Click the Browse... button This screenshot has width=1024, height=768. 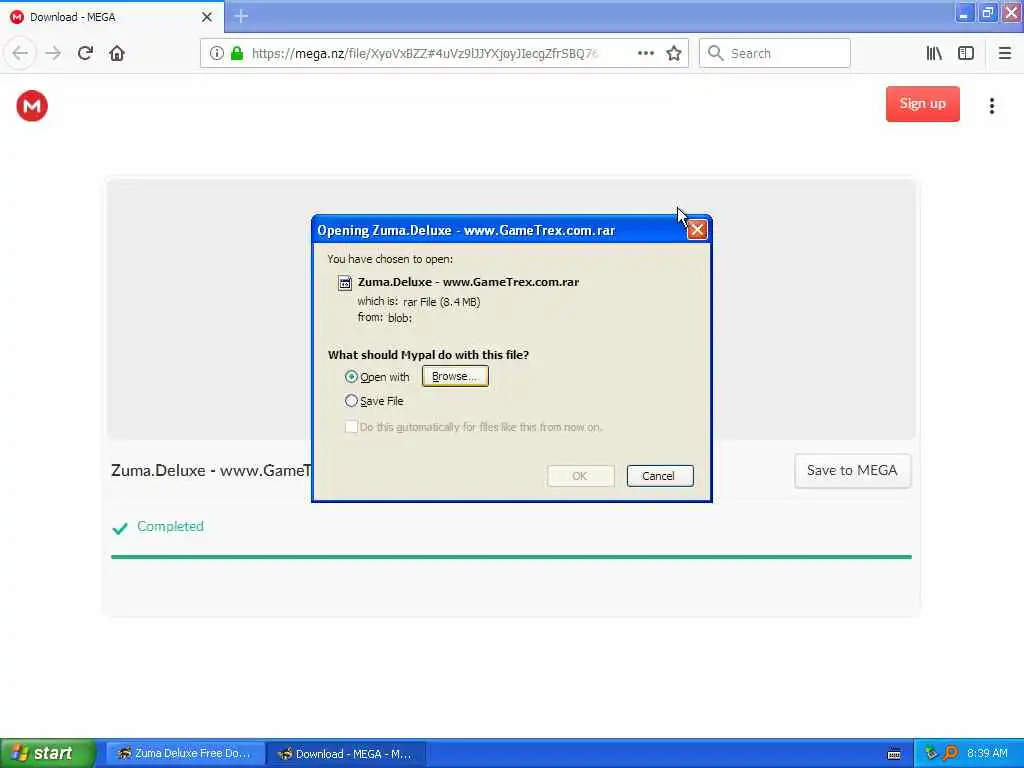455,376
